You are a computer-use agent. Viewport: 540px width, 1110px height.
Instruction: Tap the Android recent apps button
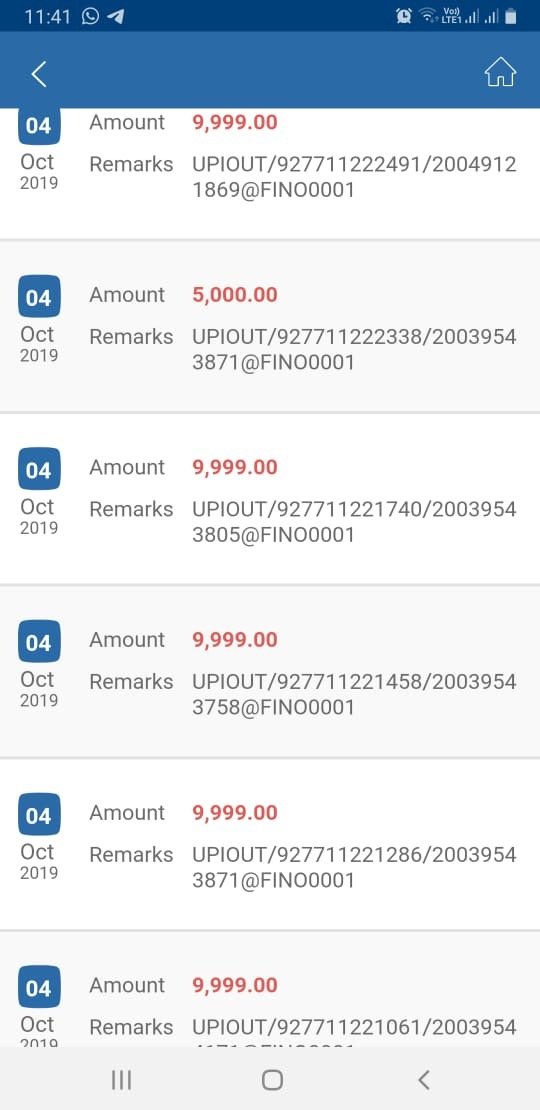(122, 1080)
